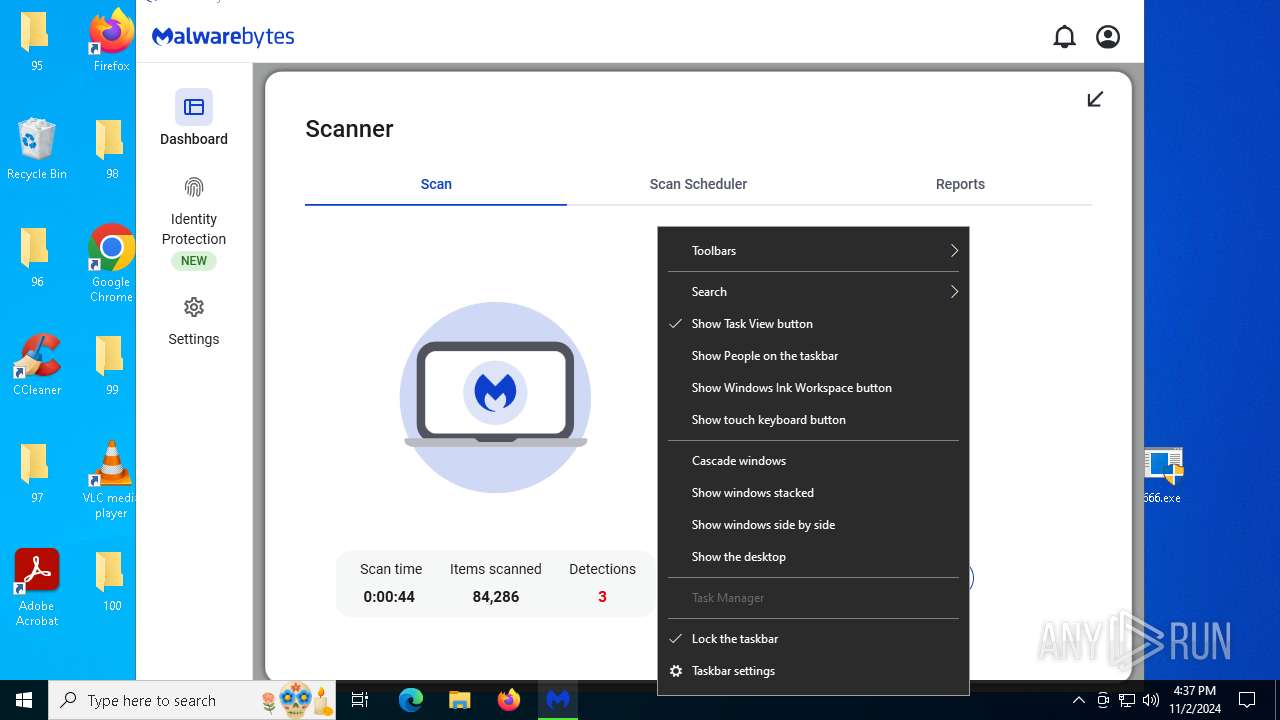This screenshot has width=1280, height=720.
Task: Open Identity Protection fingerprint icon
Action: pos(194,187)
